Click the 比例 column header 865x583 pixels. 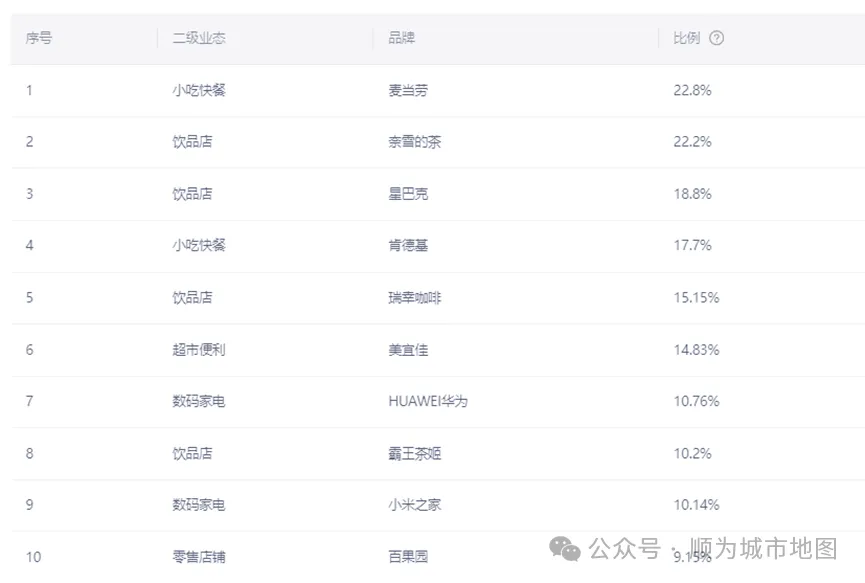click(686, 38)
